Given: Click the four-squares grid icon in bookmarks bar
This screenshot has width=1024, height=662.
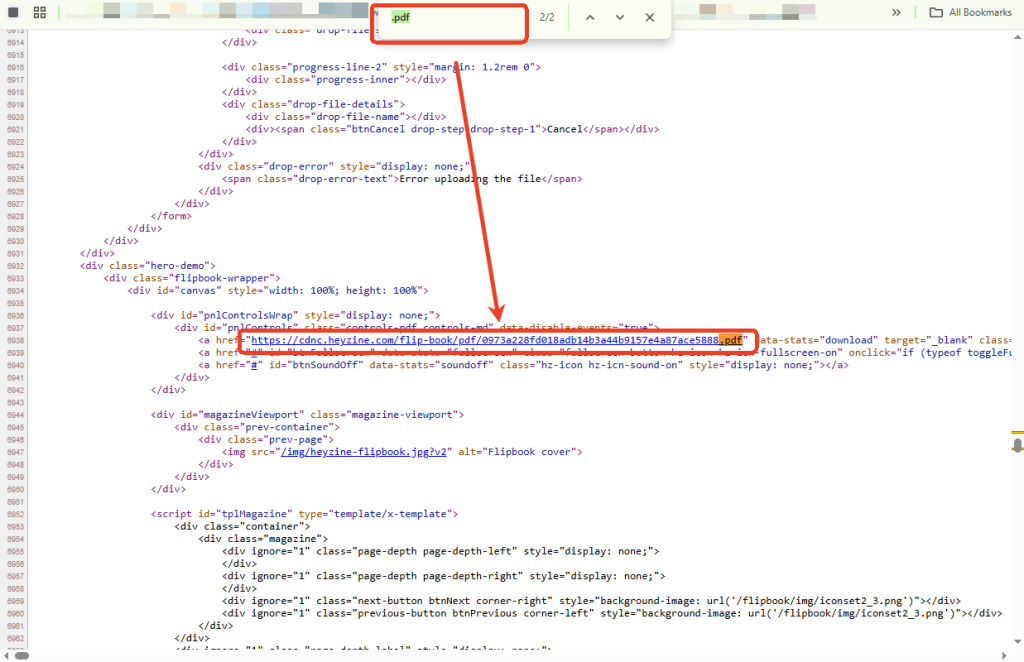Looking at the screenshot, I should (x=40, y=12).
